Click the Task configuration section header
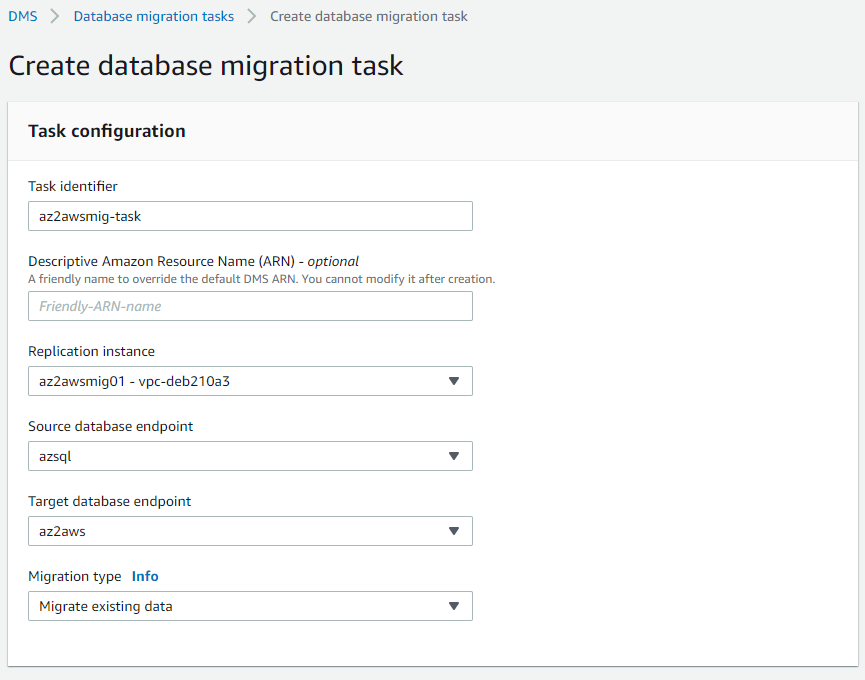Screen dimensions: 865x680 click(107, 131)
